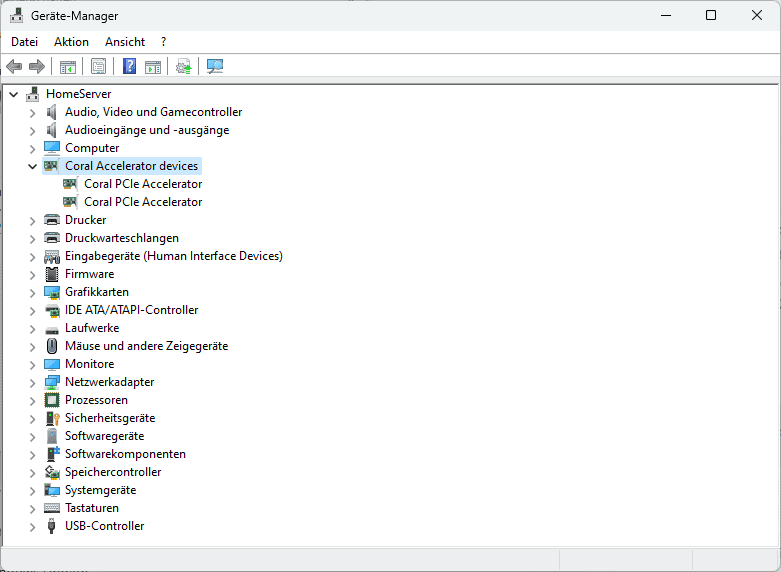Select the Computer label
Image resolution: width=781 pixels, height=572 pixels.
92,148
